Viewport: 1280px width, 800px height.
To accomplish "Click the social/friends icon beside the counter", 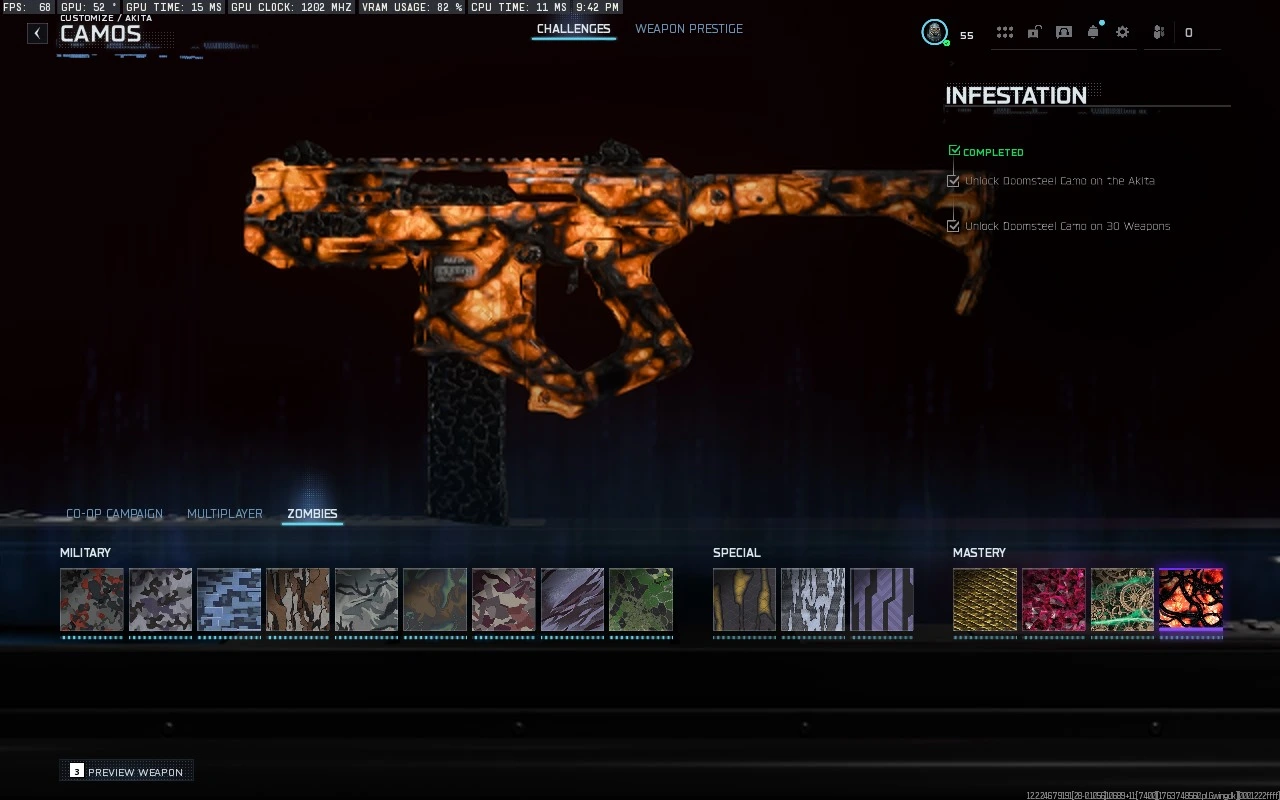I will (1158, 32).
